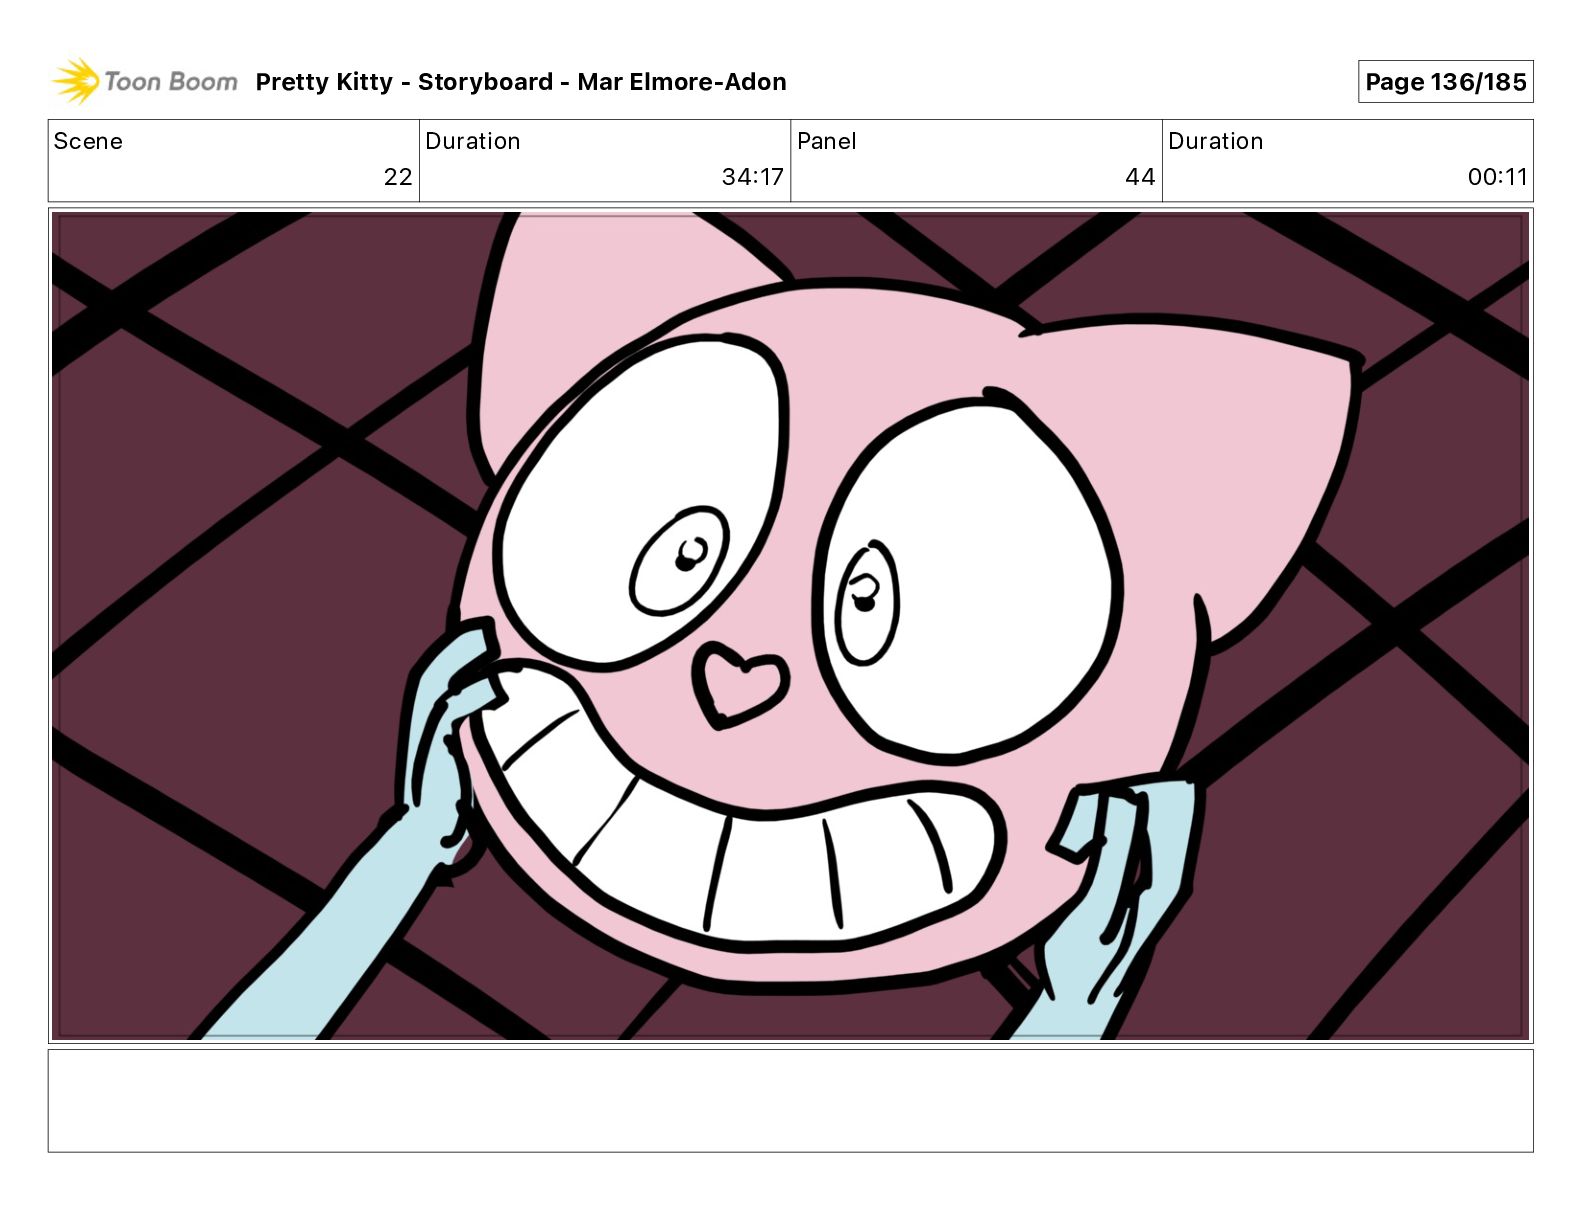
Task: Click the empty notes box below the panel
Action: tap(790, 1100)
